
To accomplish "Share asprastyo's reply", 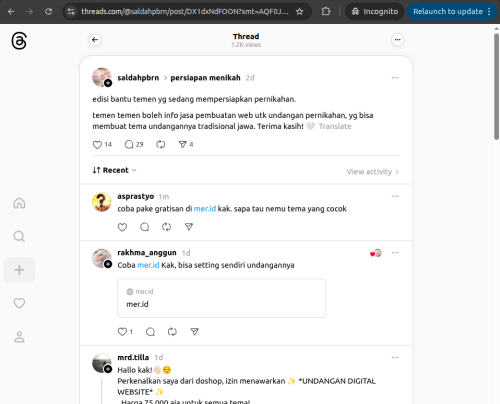I will (x=189, y=227).
